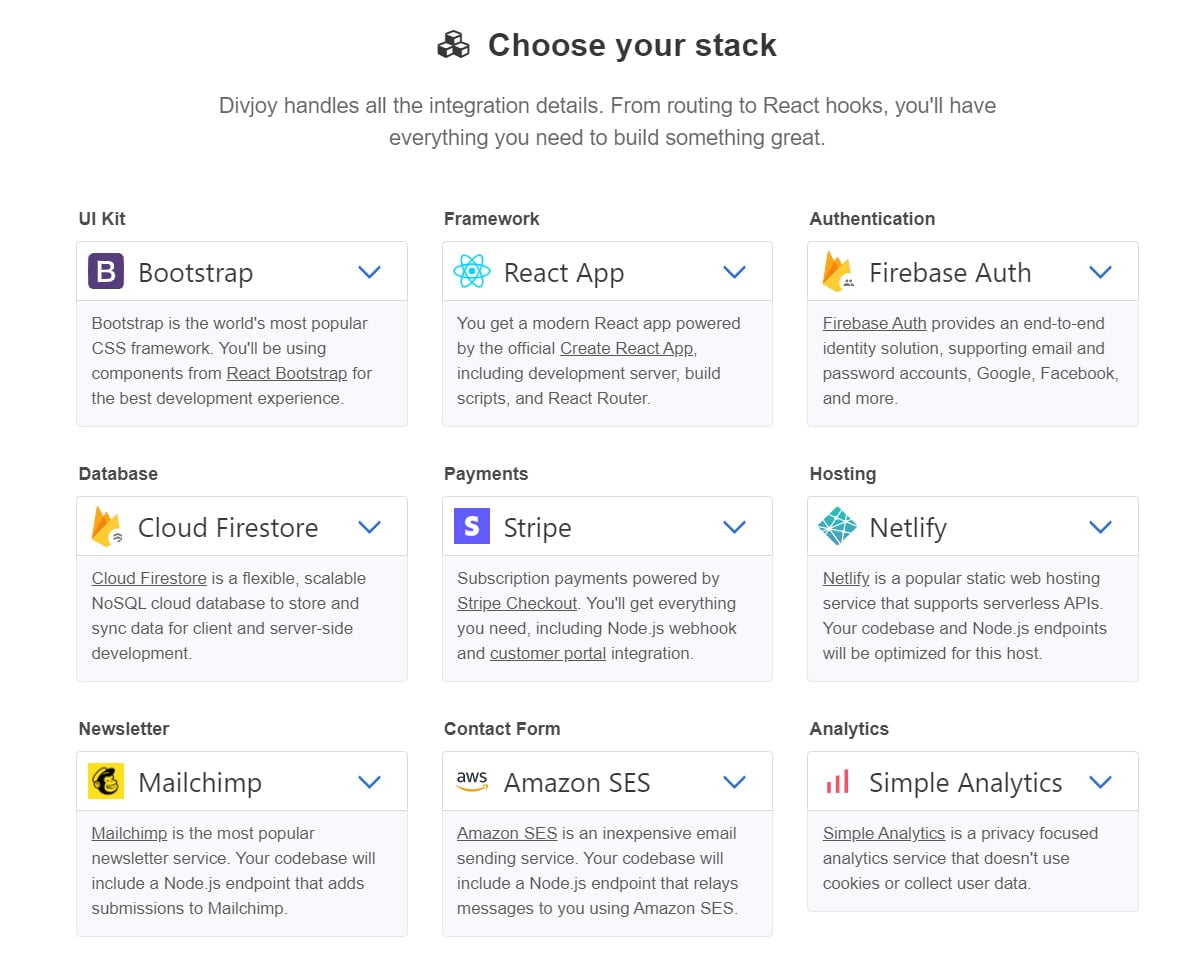Click the Simple Analytics bar chart icon
1196x976 pixels.
pos(837,782)
